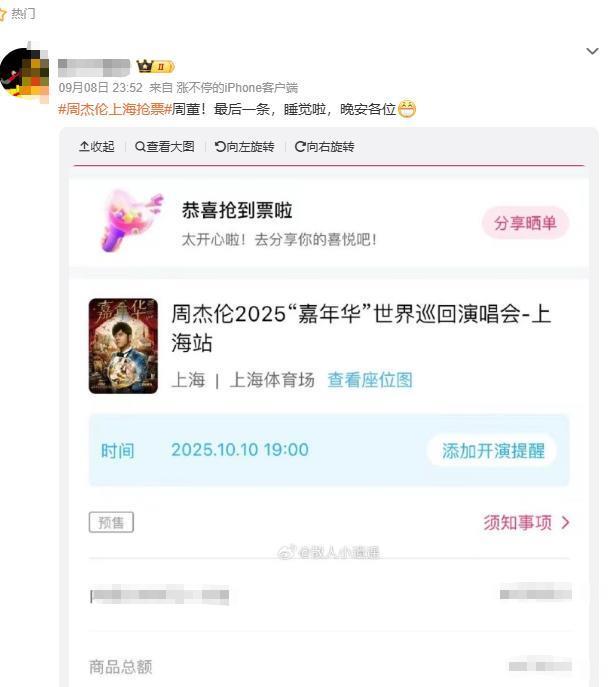Click 添加开演提醒 reminder button

(x=493, y=450)
